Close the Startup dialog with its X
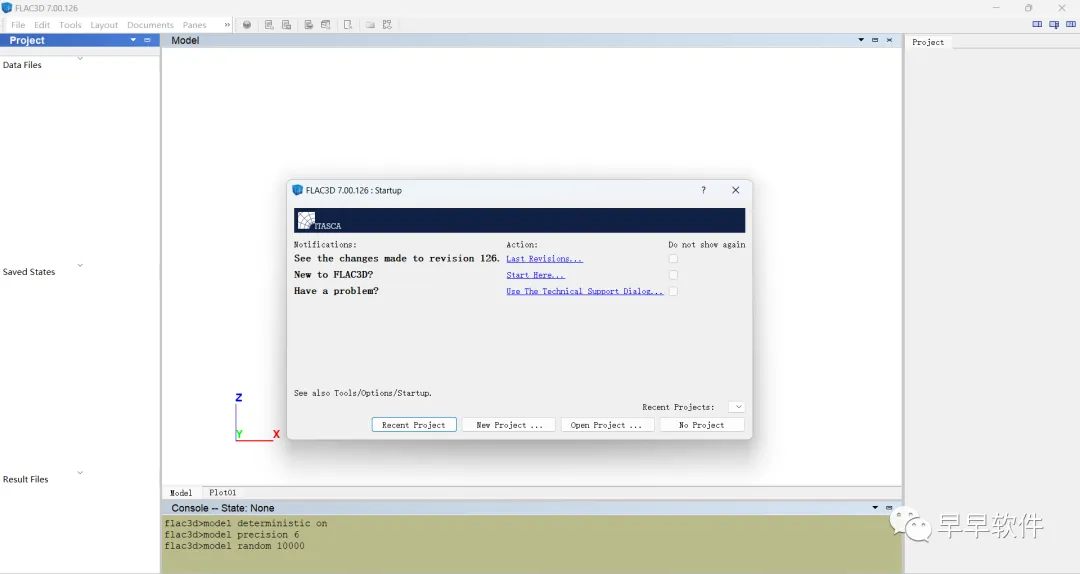The width and height of the screenshot is (1080, 574). (736, 190)
